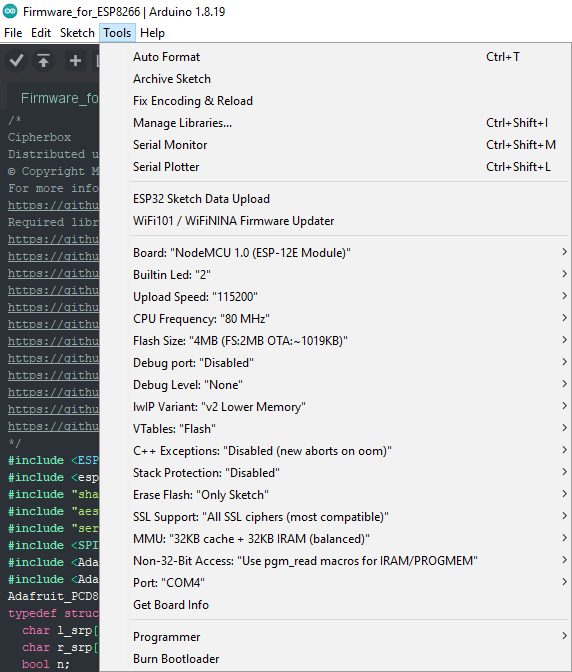Expand Debug port "Disabled" submenu
Viewport: 572px width, 672px height.
(335, 363)
